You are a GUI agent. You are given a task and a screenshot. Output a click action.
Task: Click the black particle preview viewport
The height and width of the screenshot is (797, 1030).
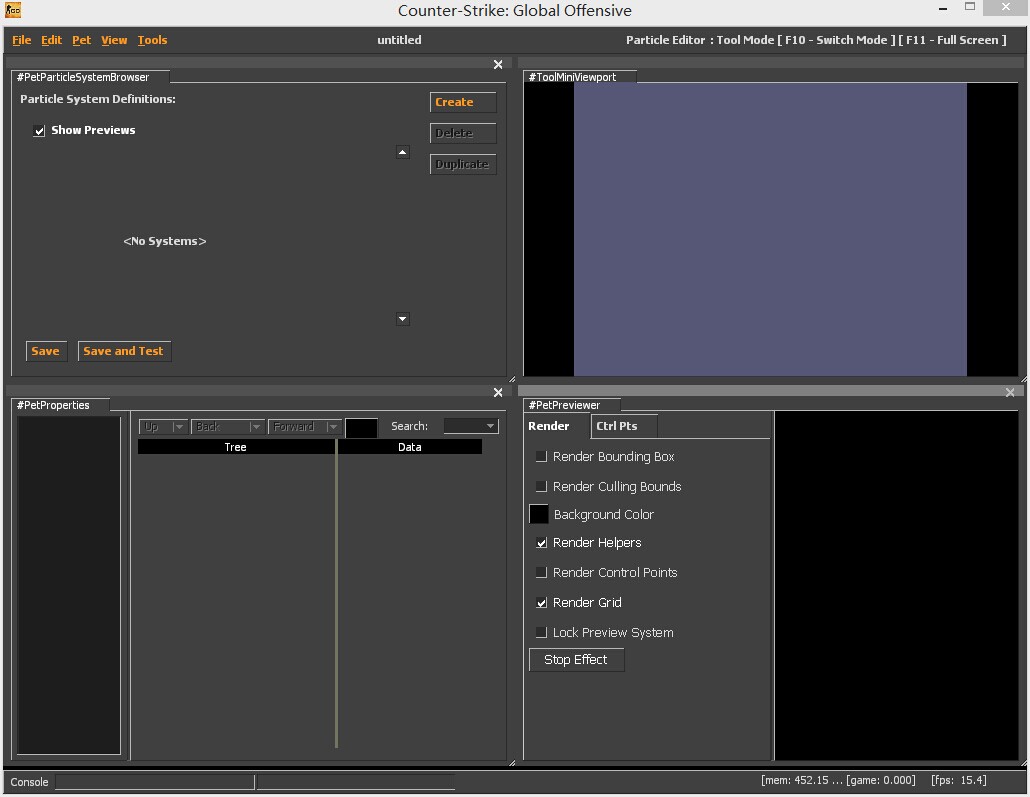pos(897,585)
